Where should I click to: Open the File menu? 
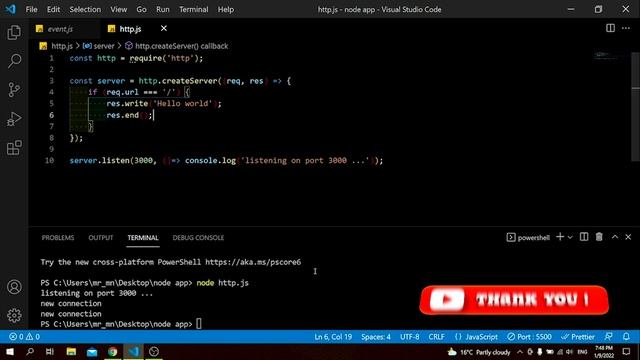tap(31, 9)
